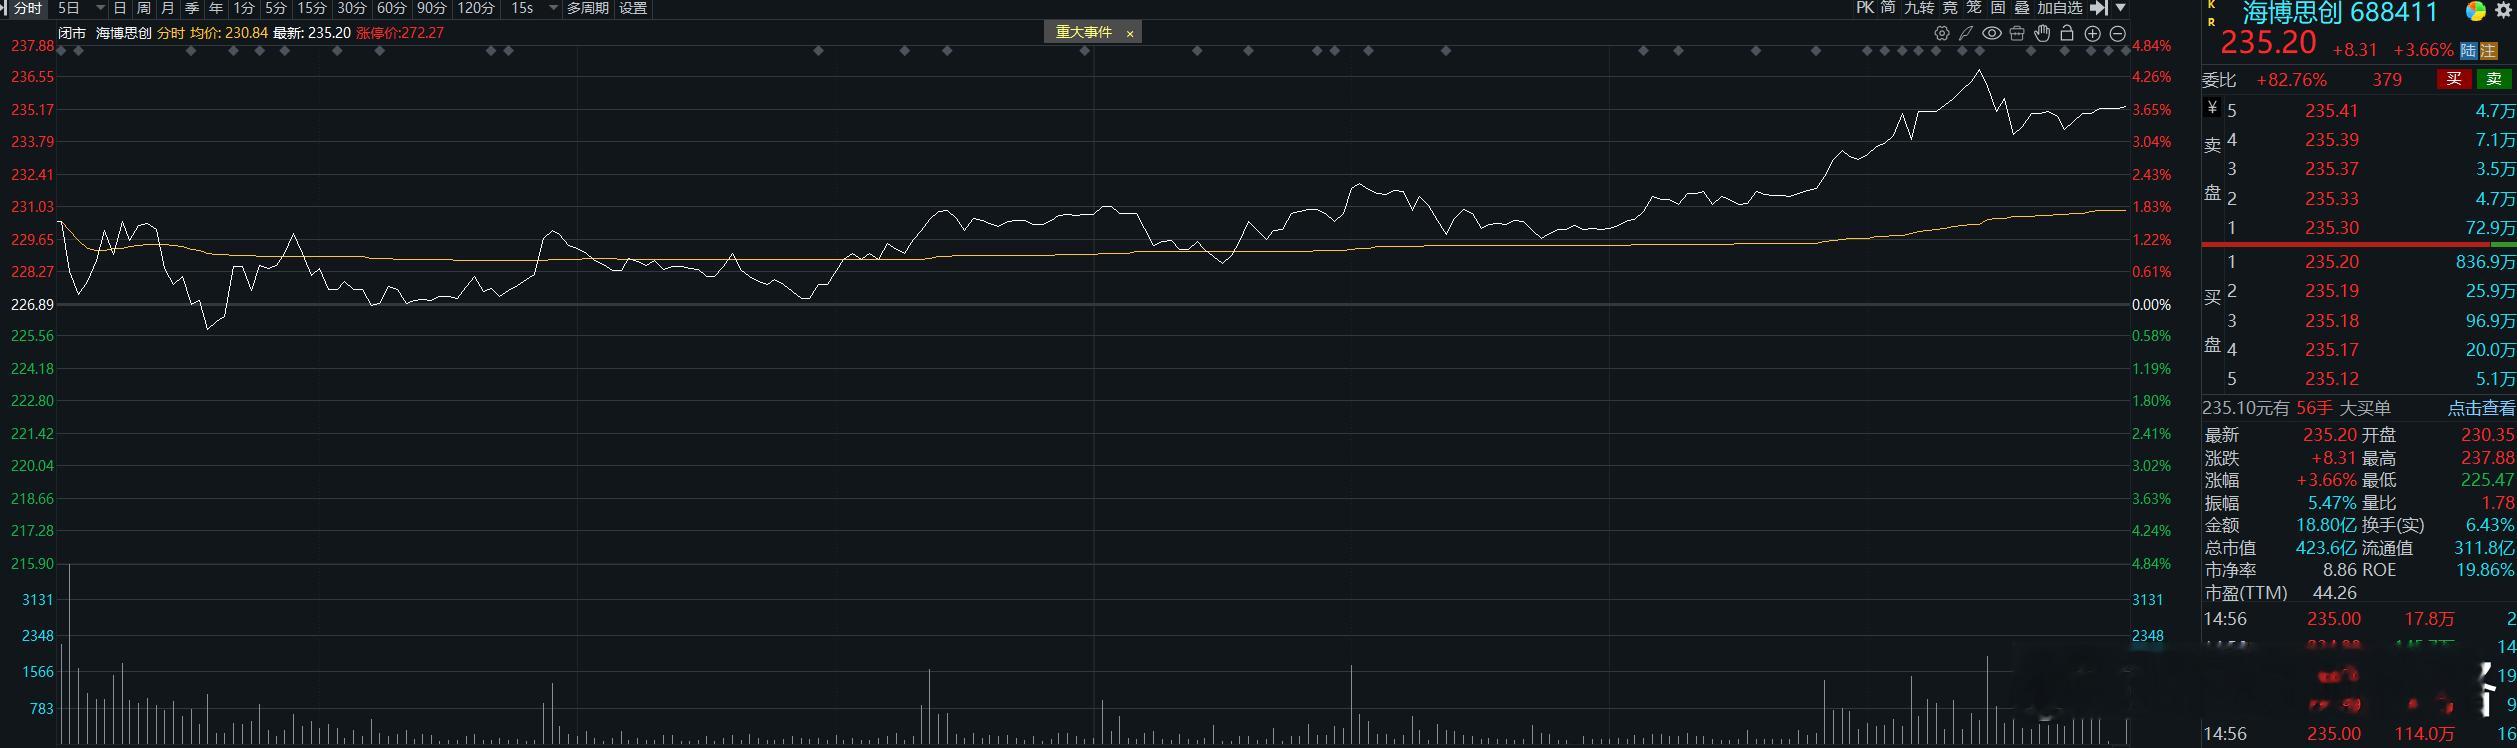Zoom in with the plus circle icon

pyautogui.click(x=2092, y=33)
